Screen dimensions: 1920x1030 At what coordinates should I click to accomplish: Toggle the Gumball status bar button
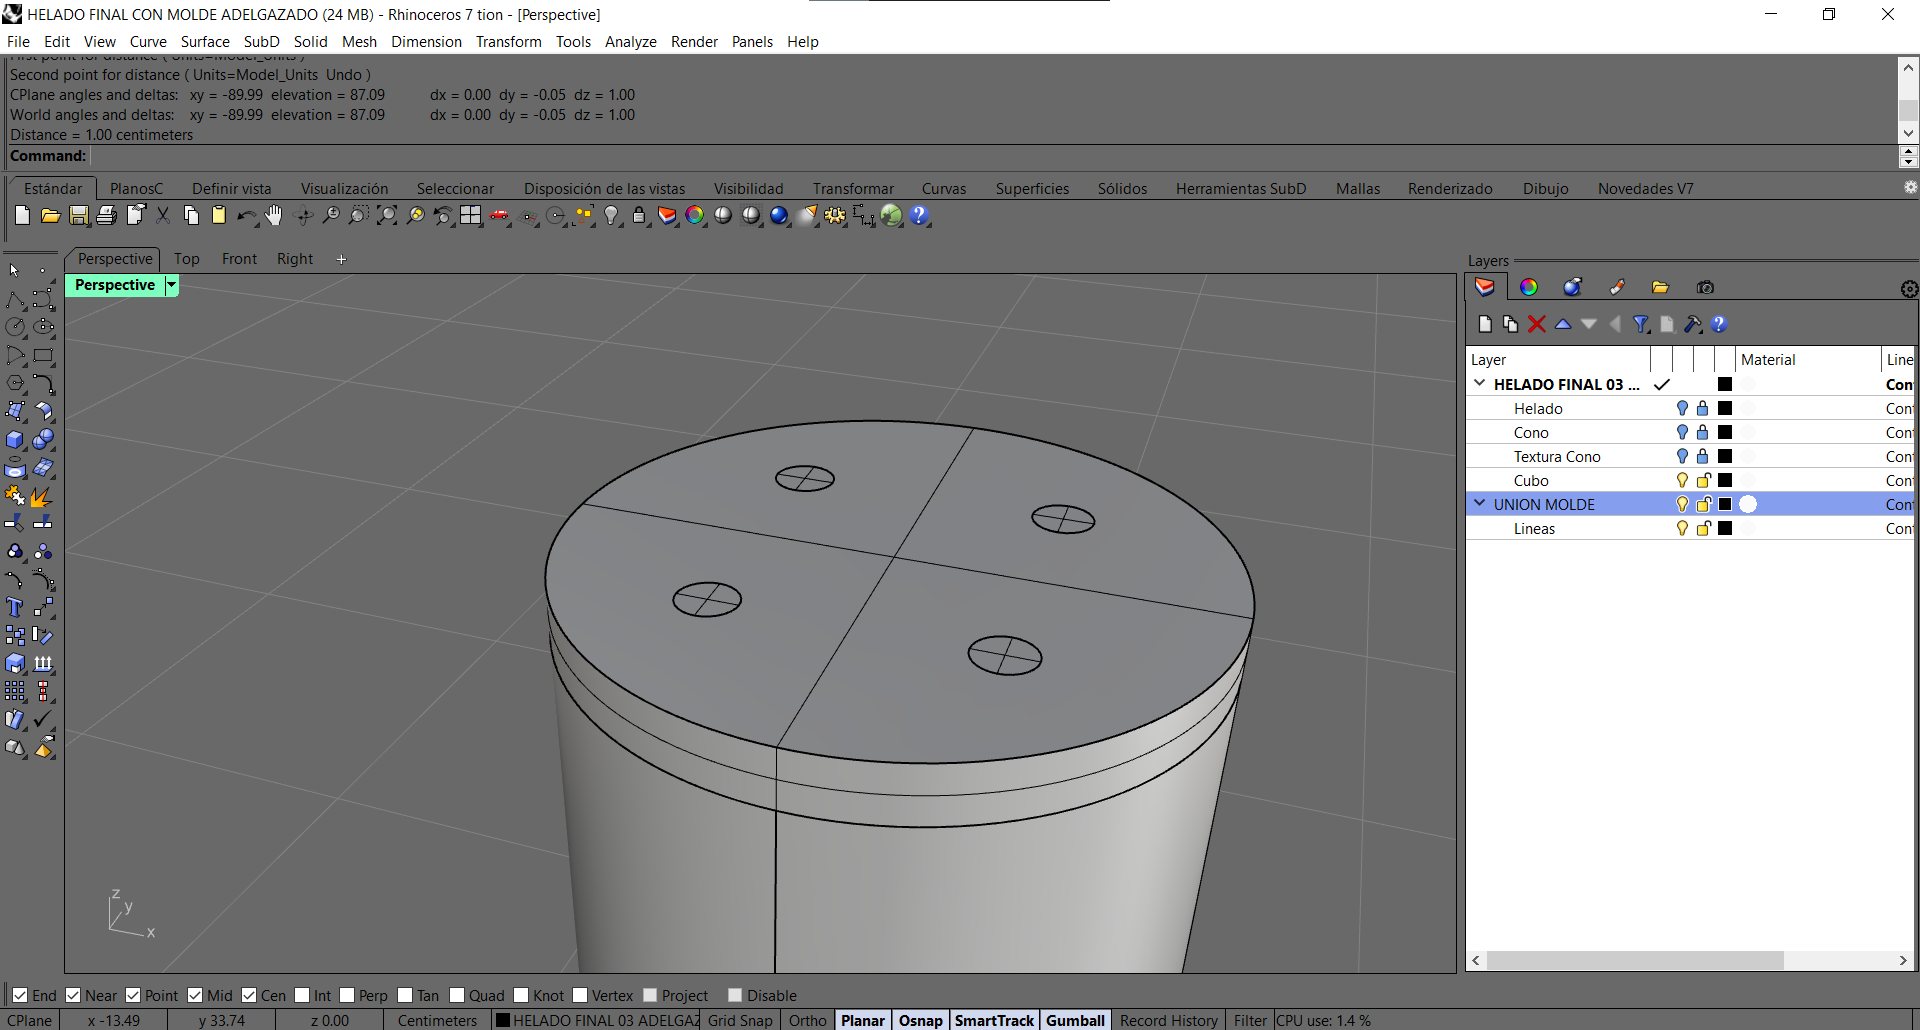[x=1076, y=1020]
